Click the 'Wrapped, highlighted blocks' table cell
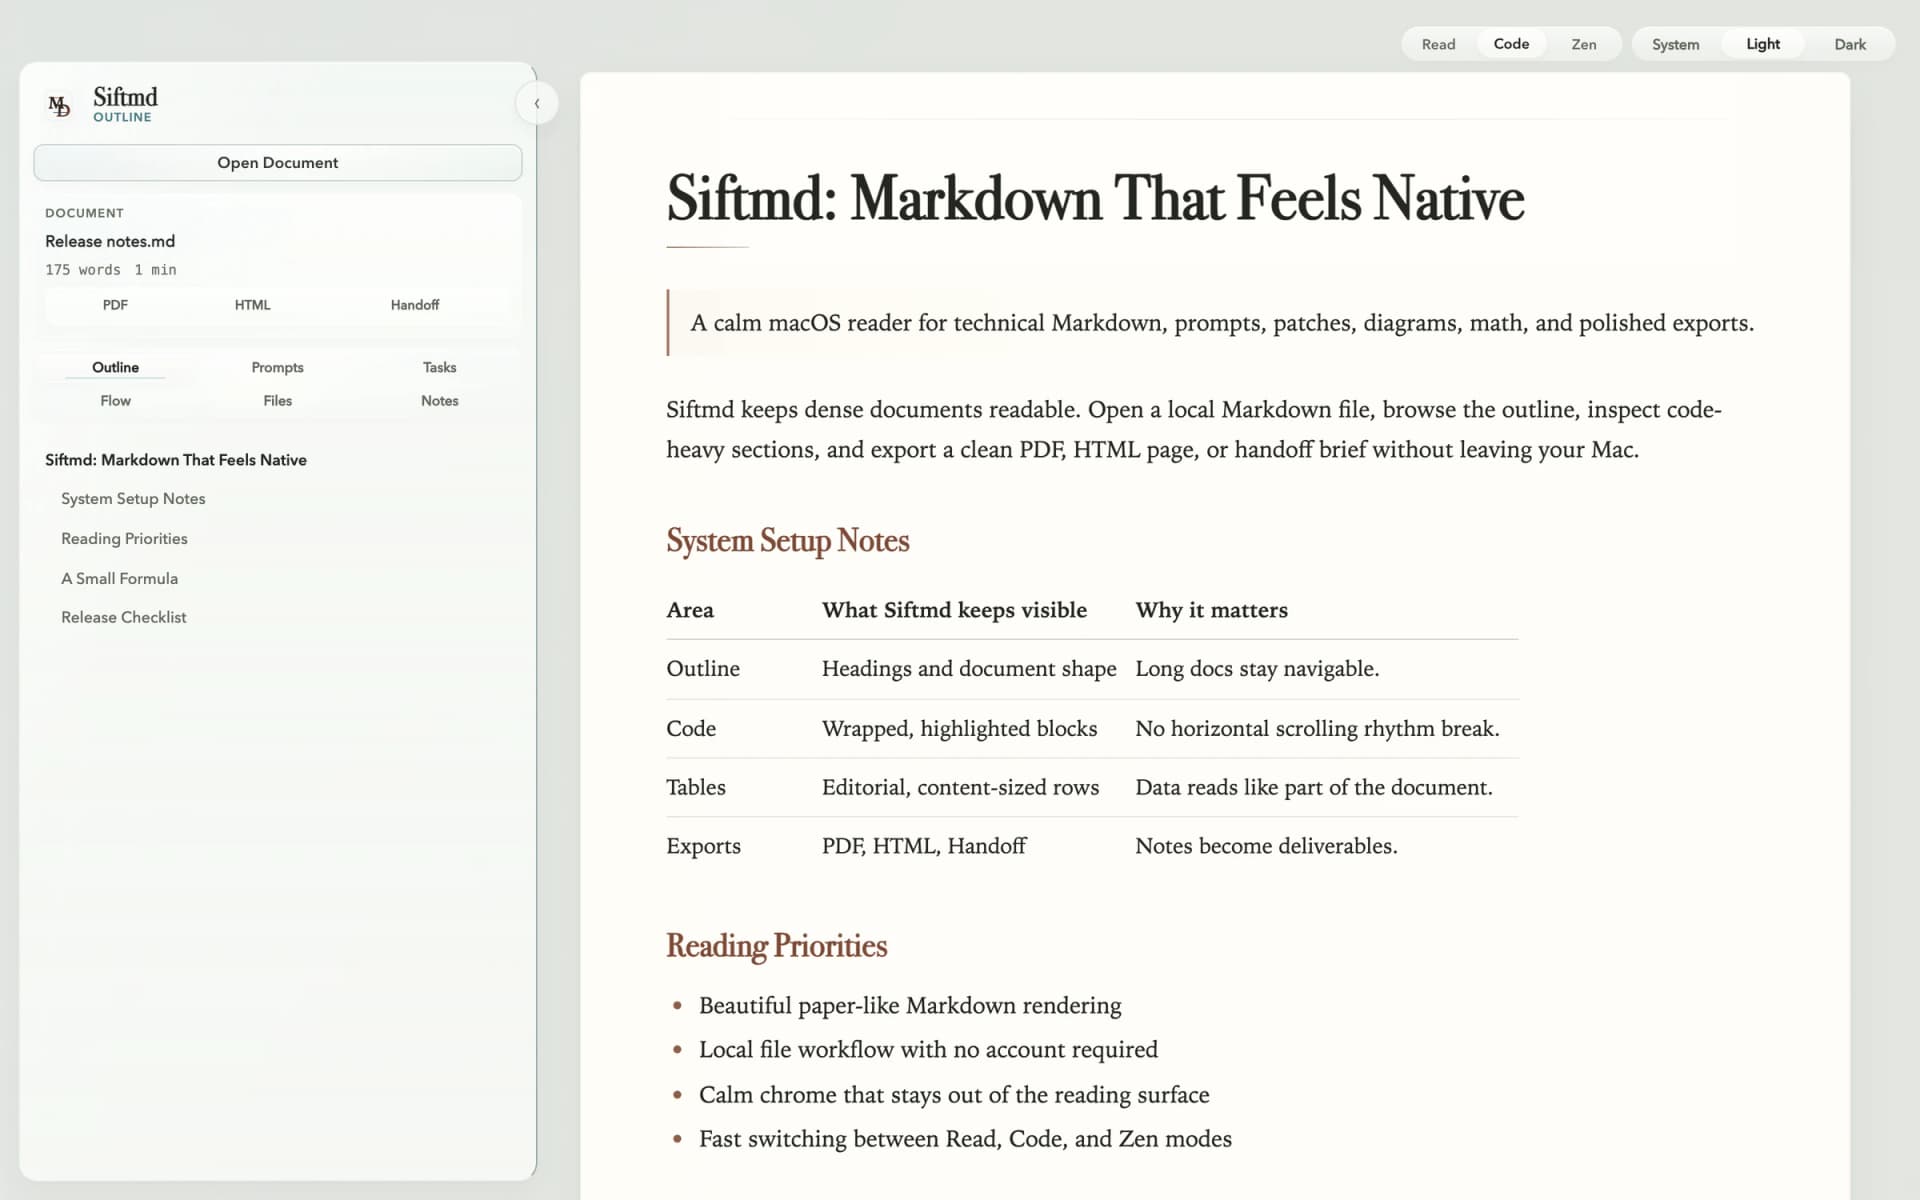This screenshot has width=1920, height=1200. (x=960, y=729)
